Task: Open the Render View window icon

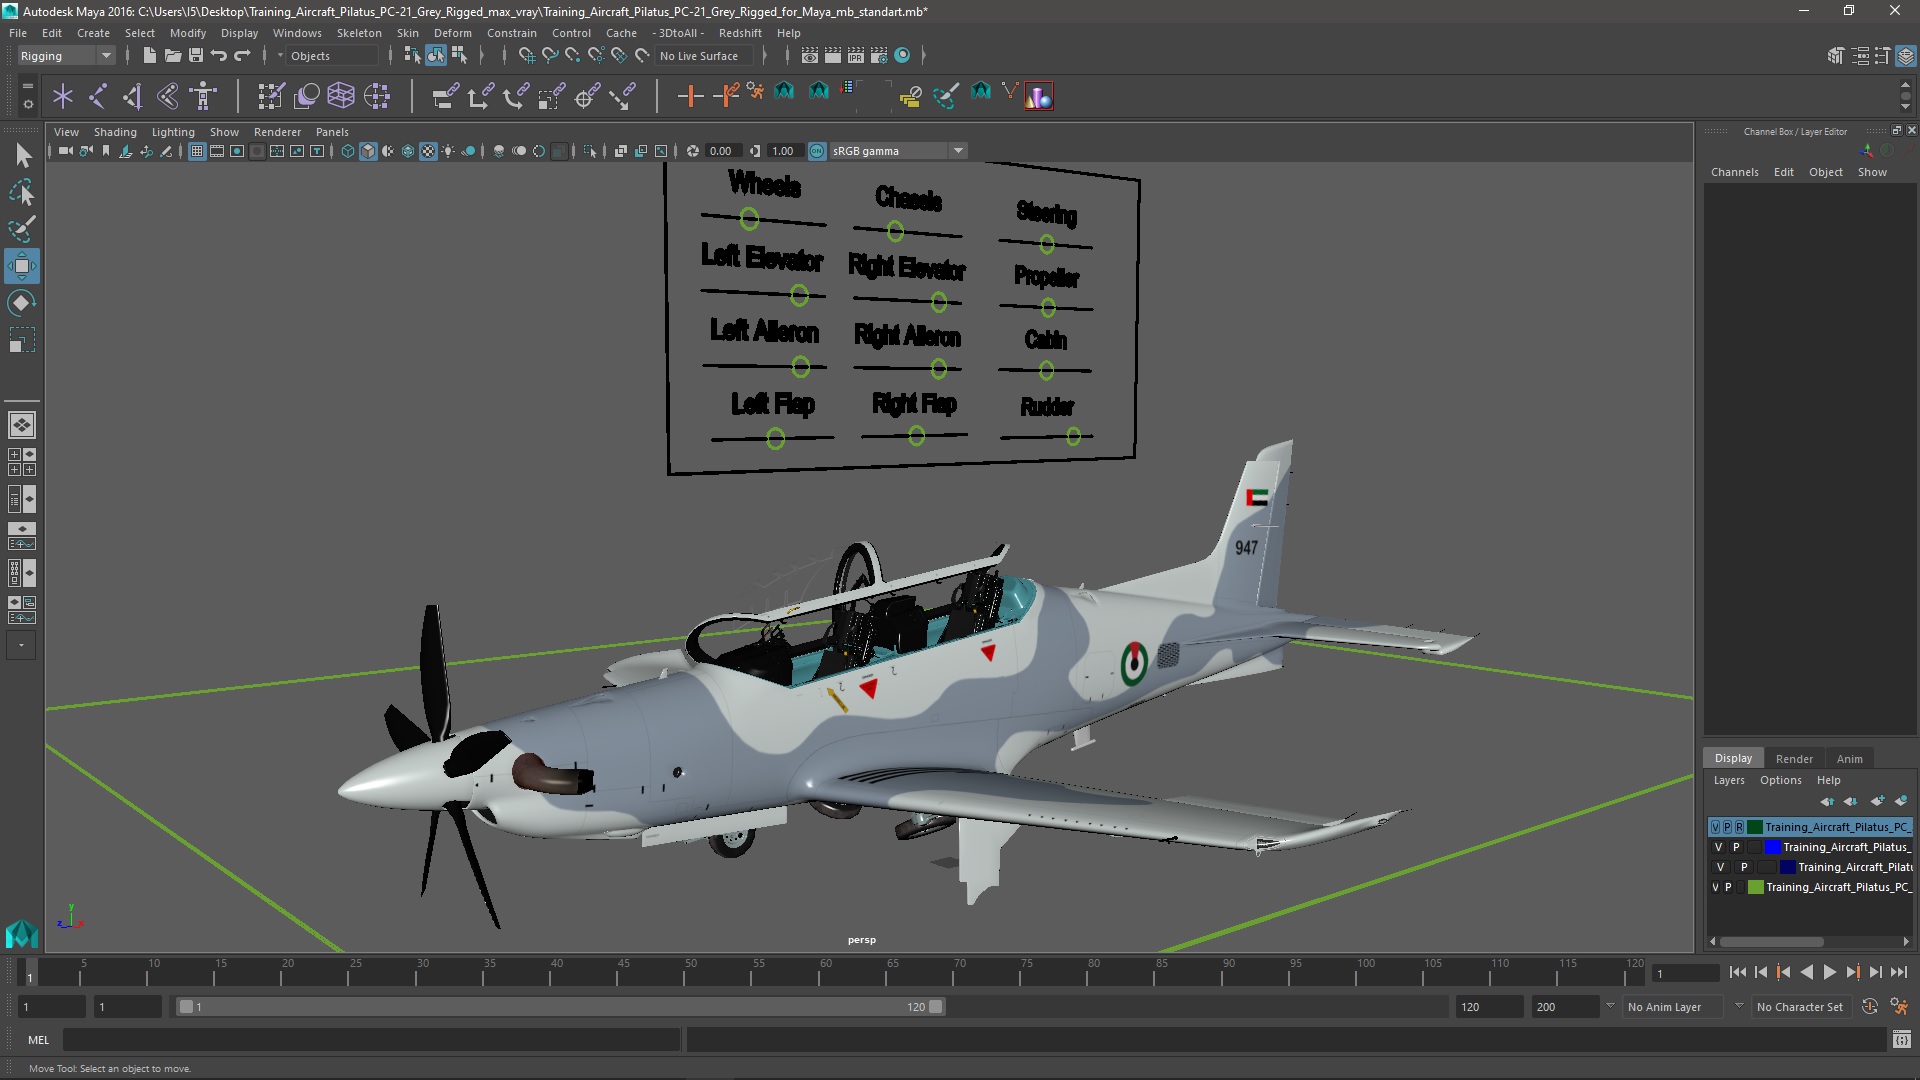Action: (810, 56)
